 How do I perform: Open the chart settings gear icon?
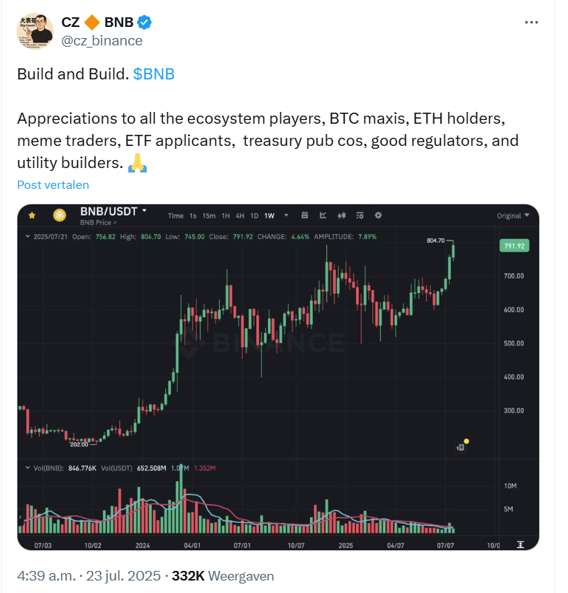[x=378, y=215]
